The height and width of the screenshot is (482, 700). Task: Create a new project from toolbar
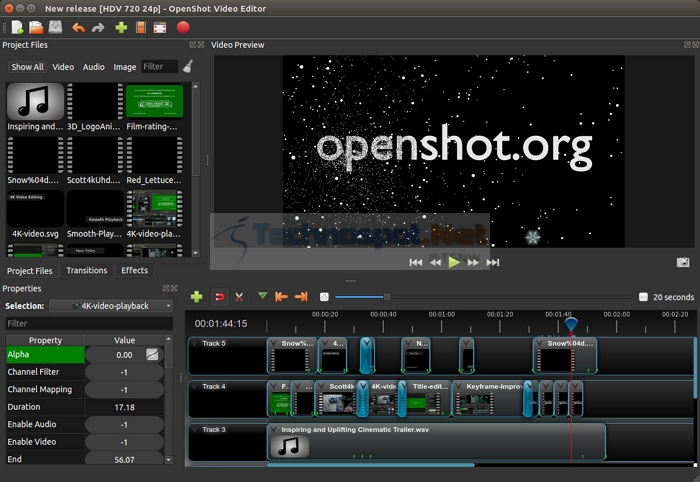point(17,28)
